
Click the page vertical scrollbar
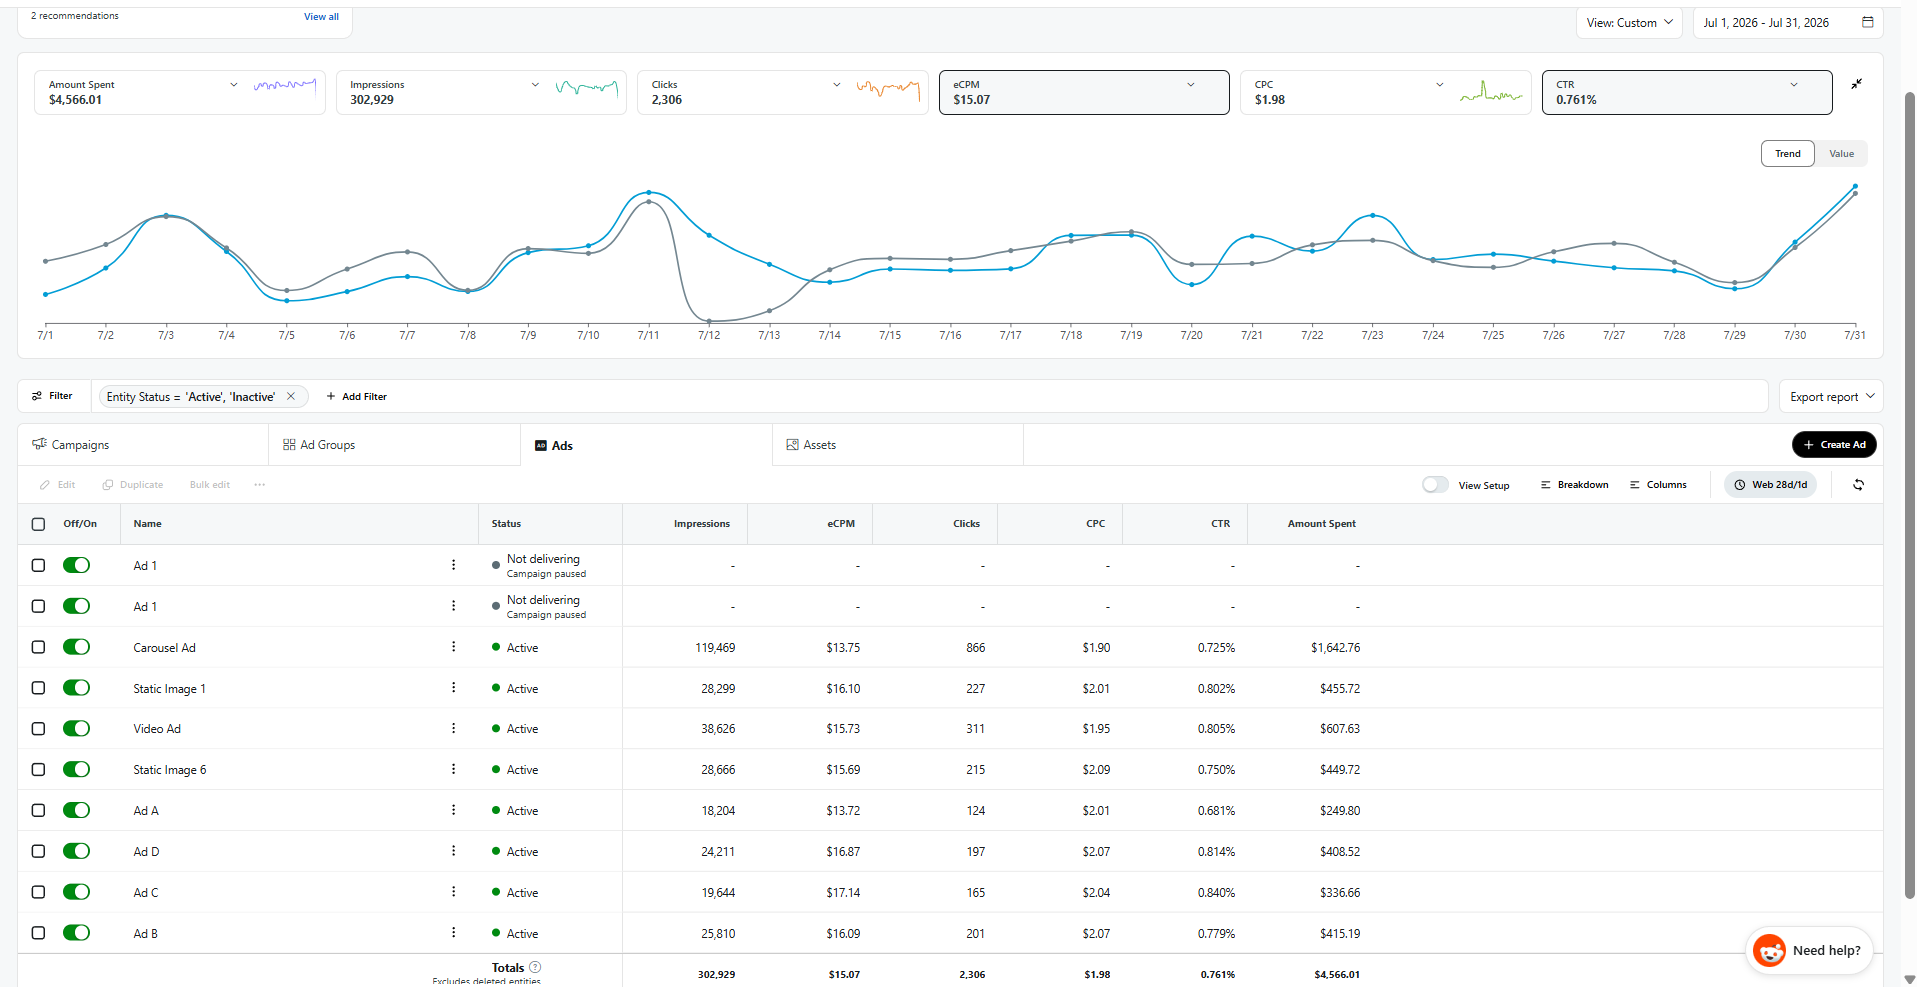click(x=1909, y=495)
